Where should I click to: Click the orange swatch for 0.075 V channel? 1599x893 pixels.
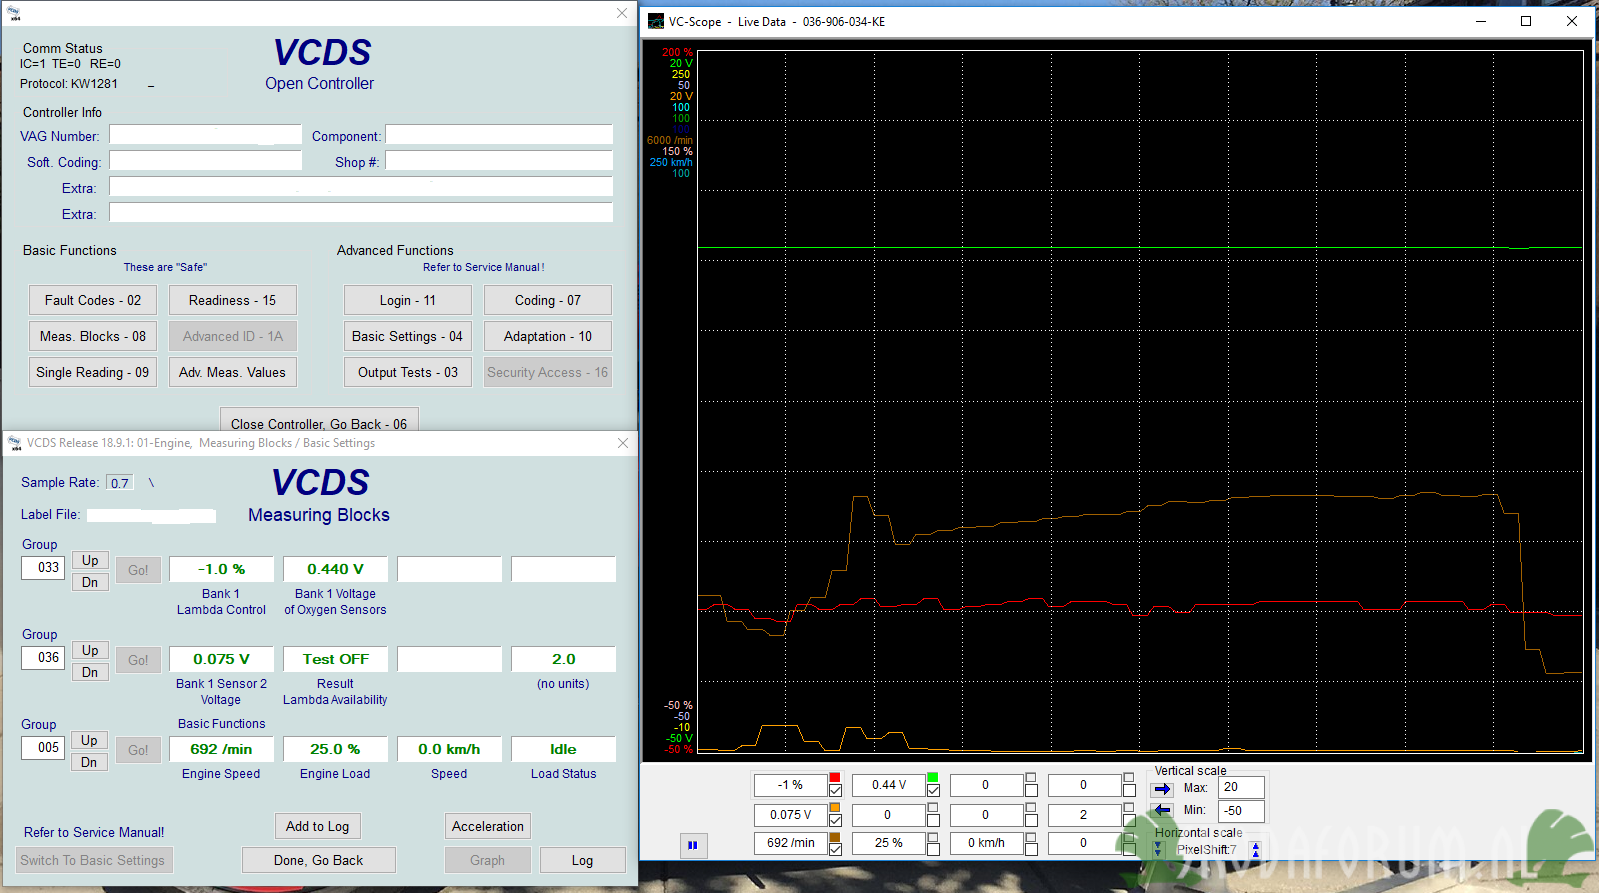[x=835, y=807]
